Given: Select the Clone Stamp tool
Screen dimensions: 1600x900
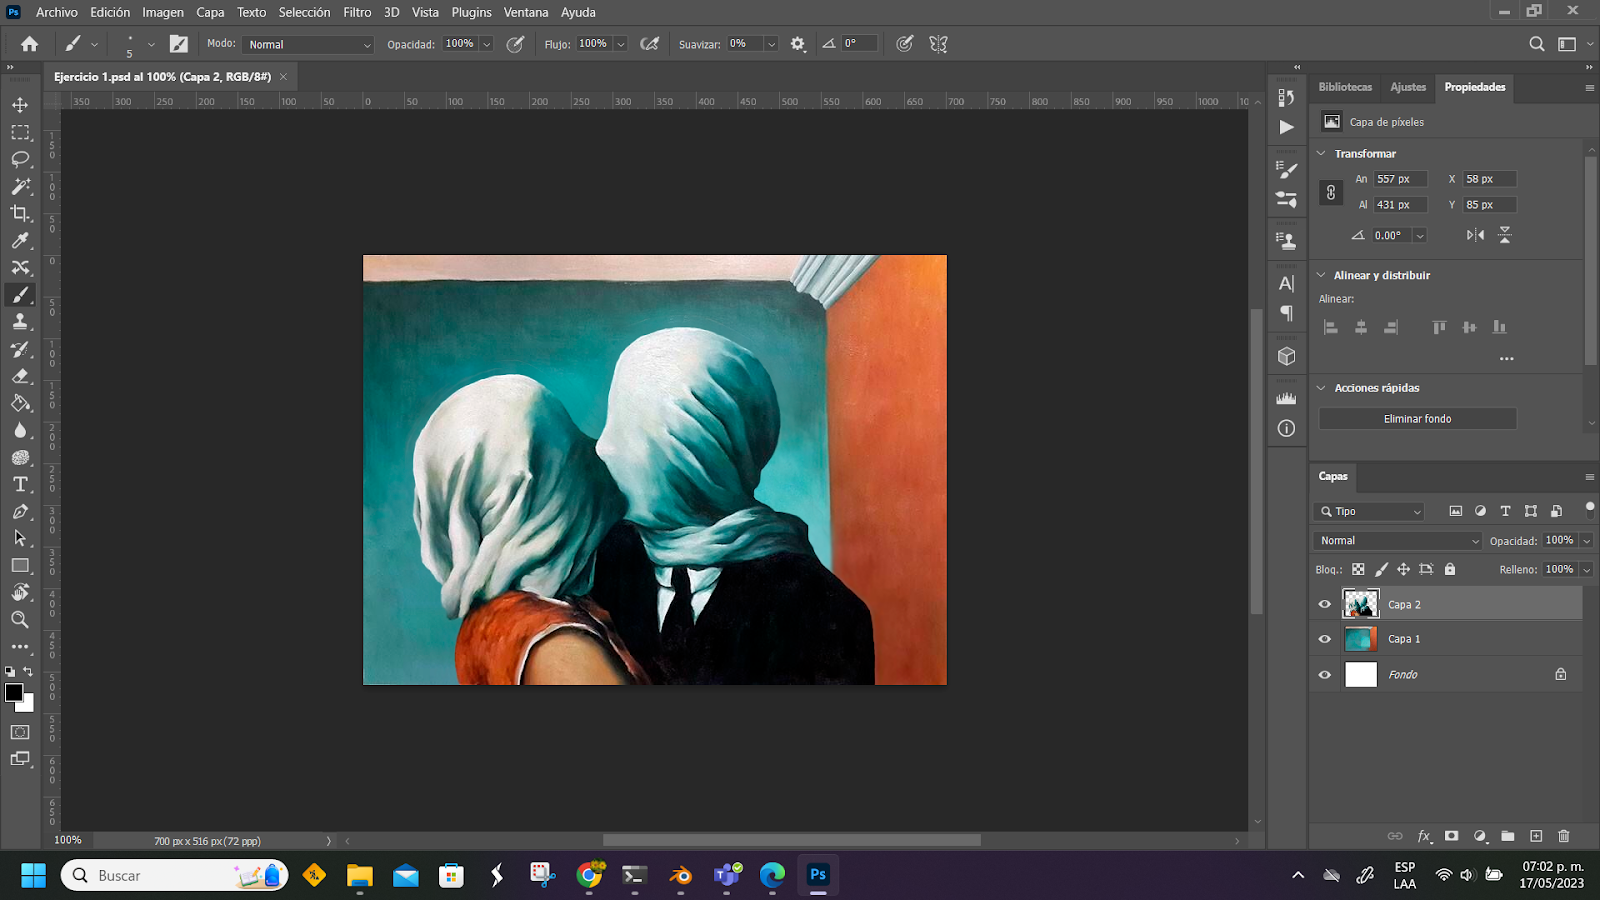Looking at the screenshot, I should point(20,322).
